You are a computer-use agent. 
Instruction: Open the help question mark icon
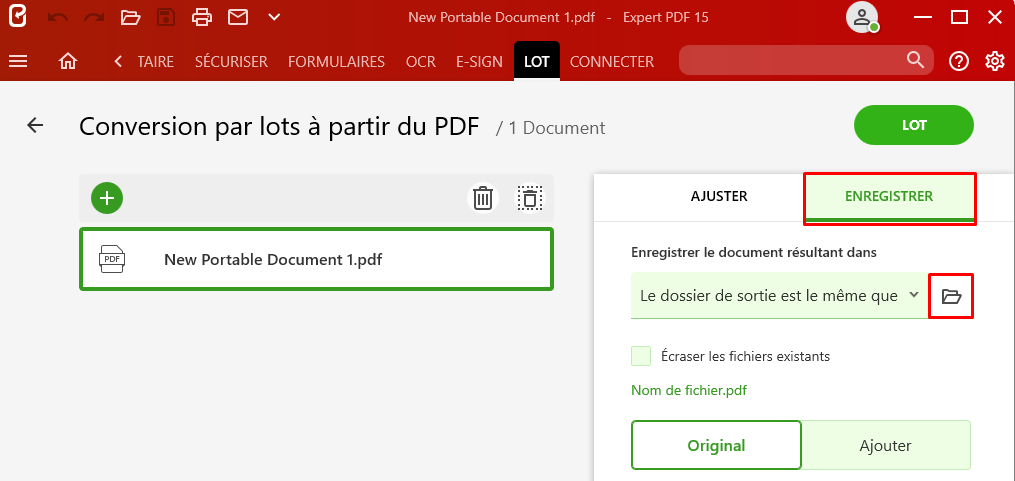pyautogui.click(x=959, y=62)
